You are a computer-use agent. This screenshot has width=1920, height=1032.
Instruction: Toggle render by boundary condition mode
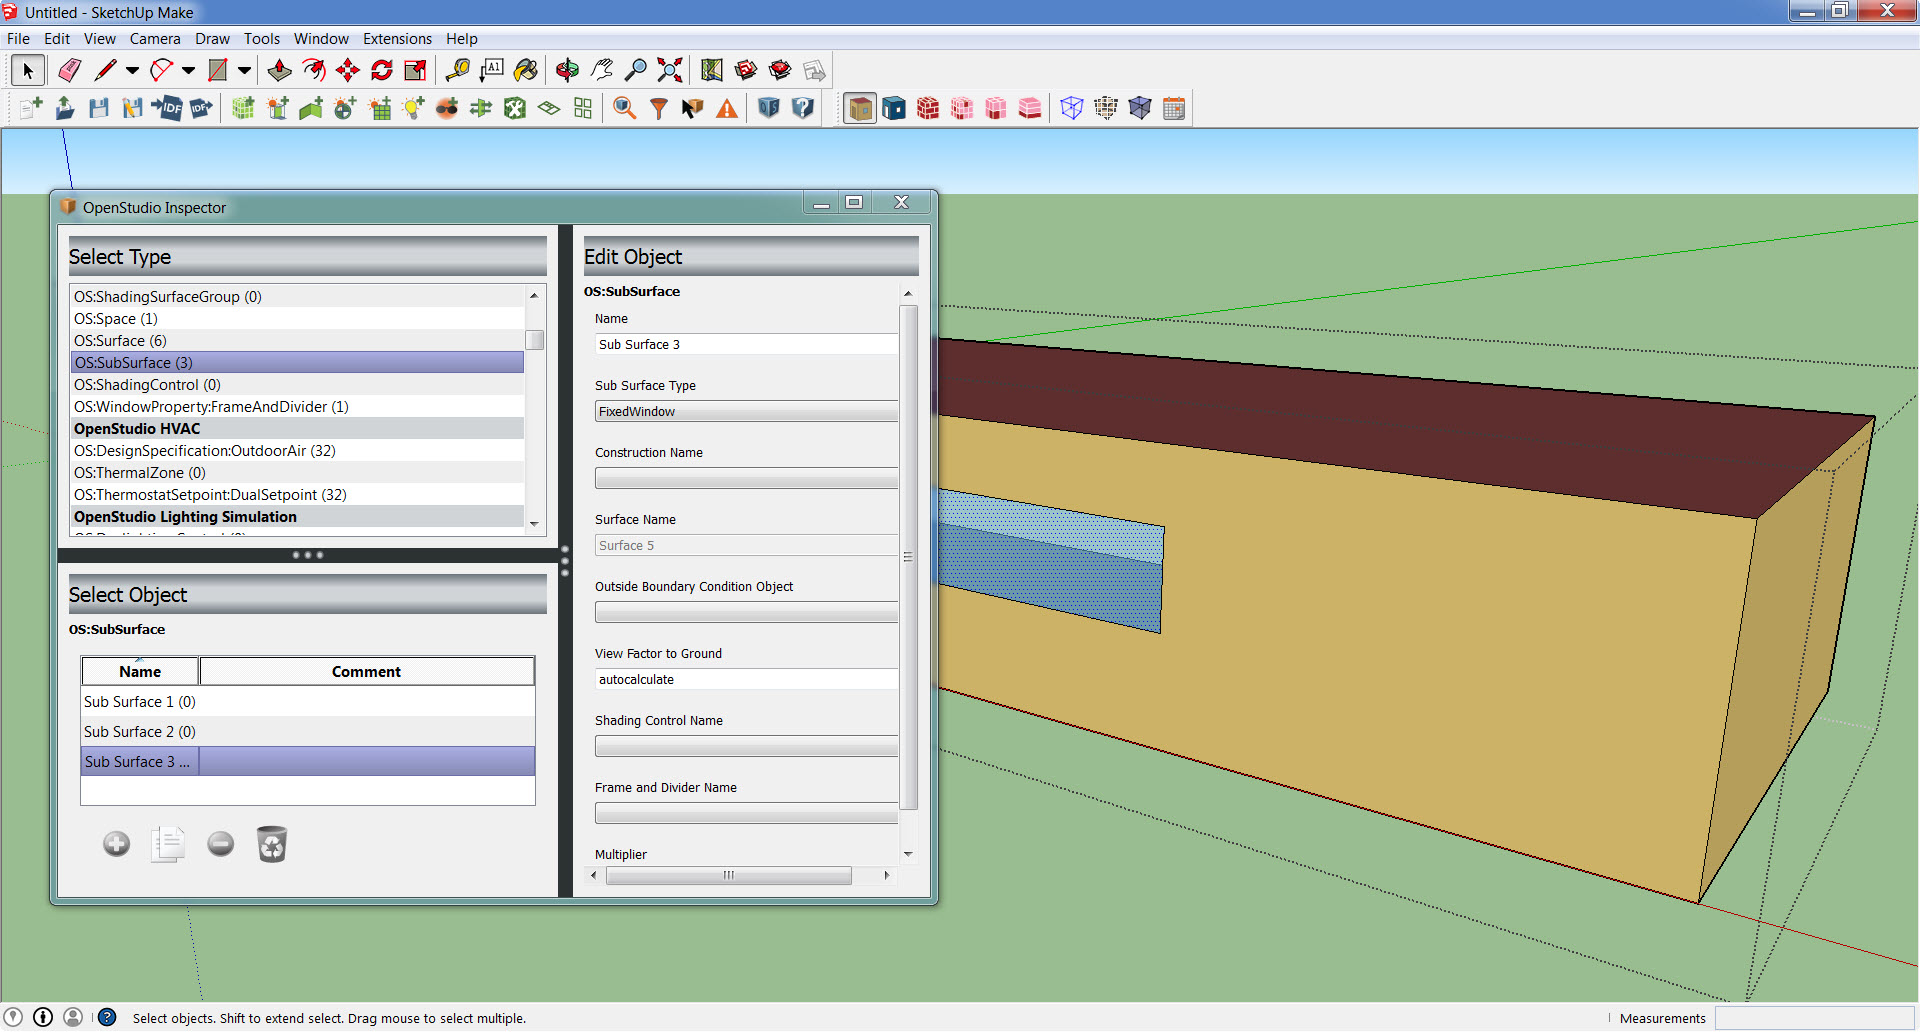click(x=894, y=108)
